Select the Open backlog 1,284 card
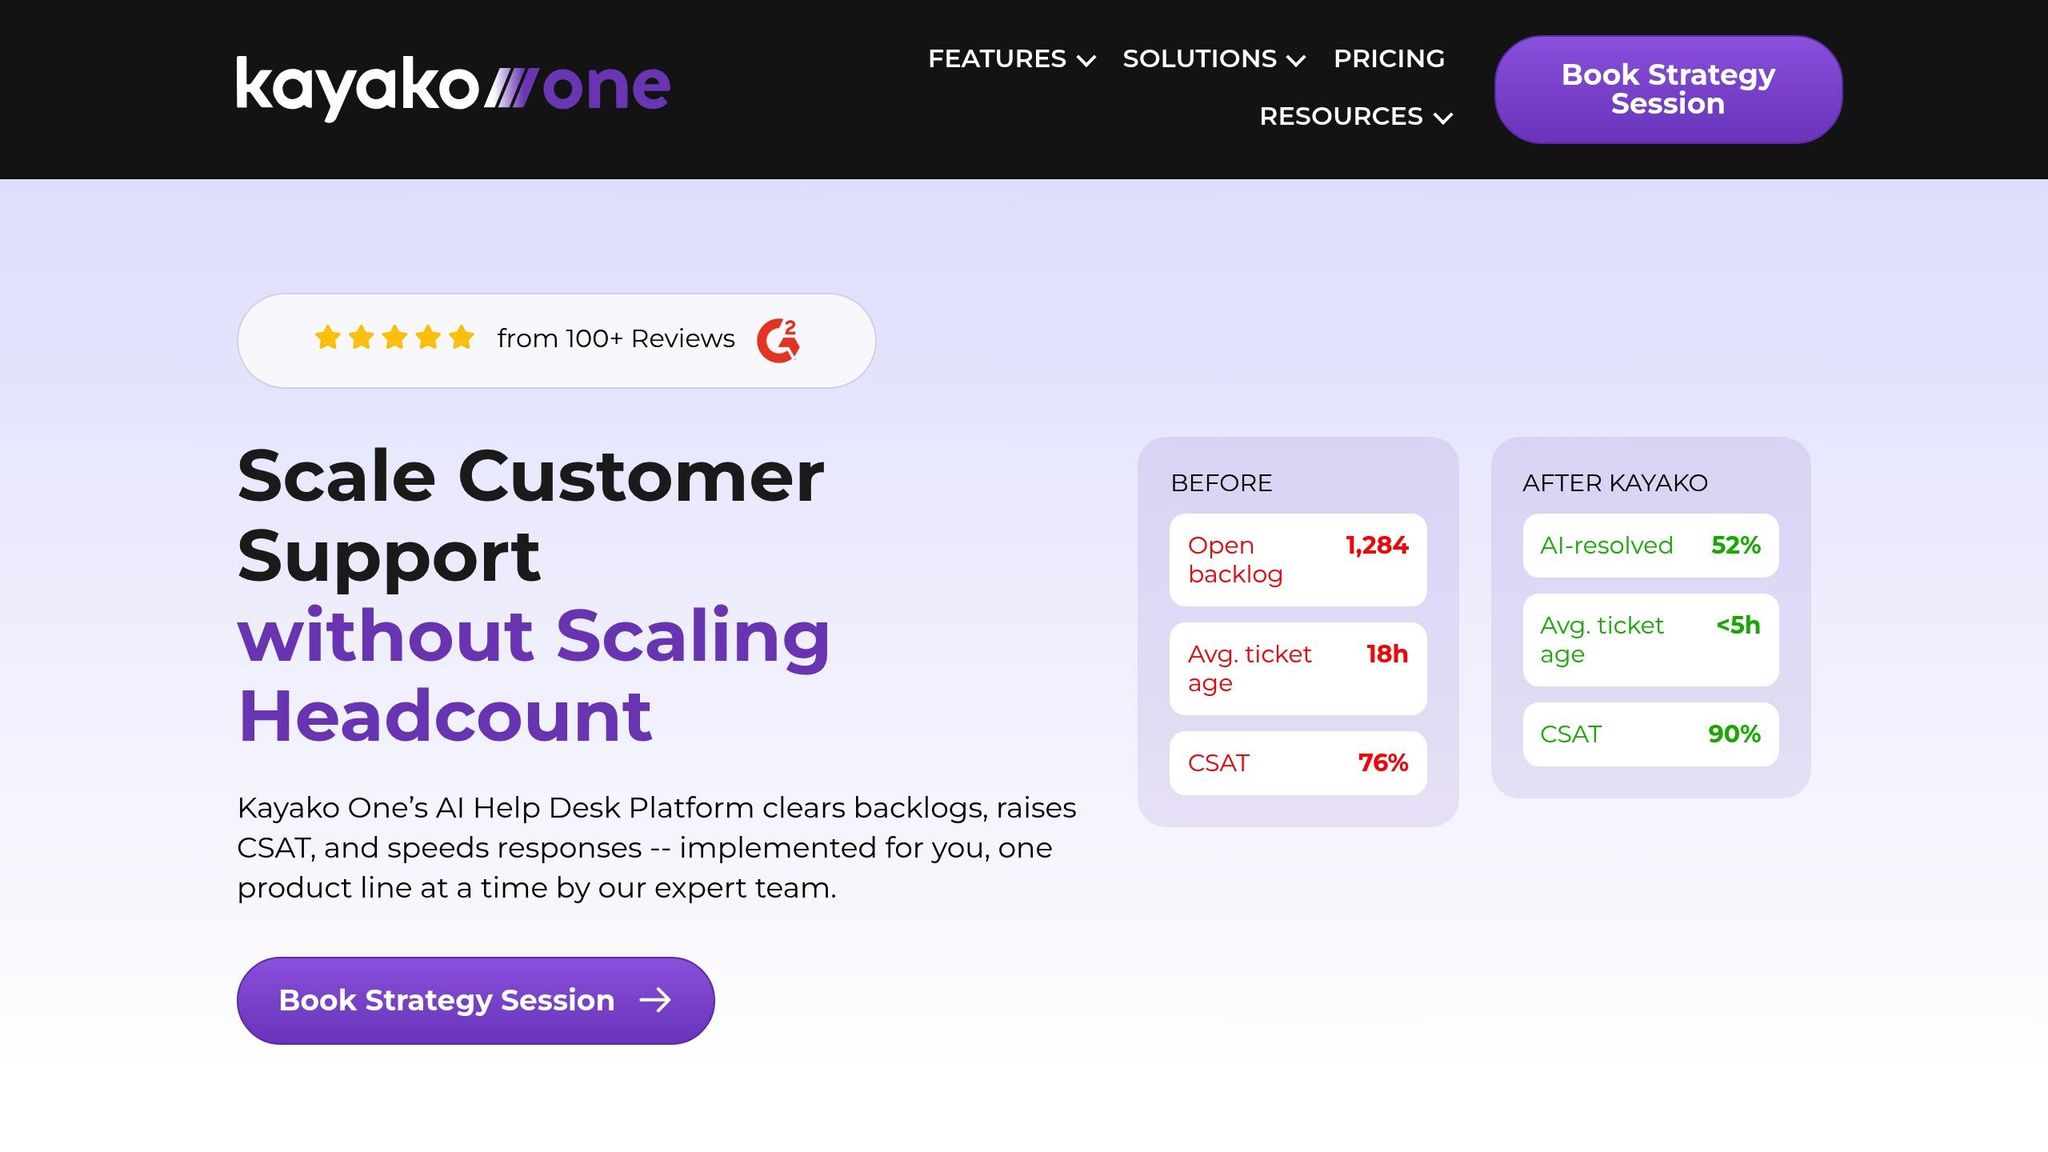 click(x=1297, y=560)
